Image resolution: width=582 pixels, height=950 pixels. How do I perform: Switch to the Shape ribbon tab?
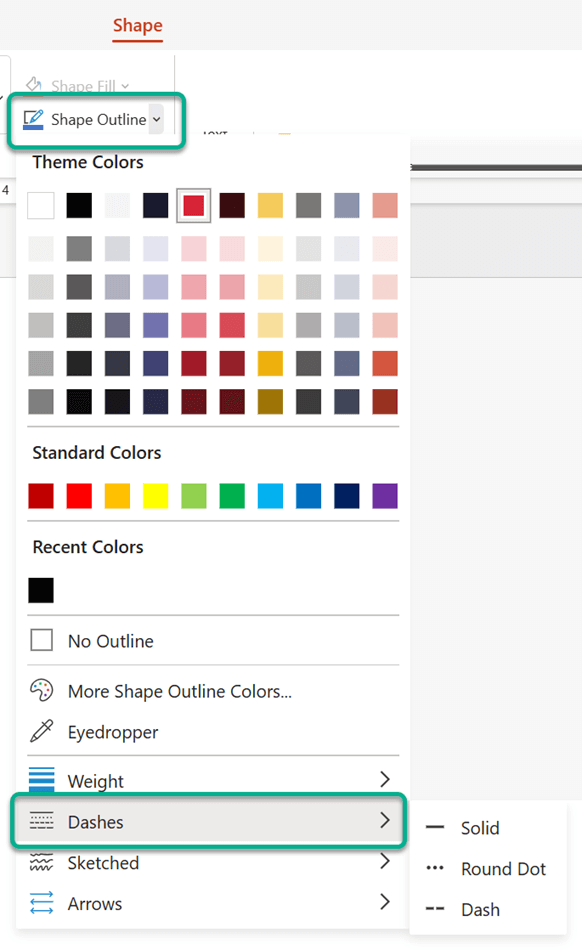[137, 26]
